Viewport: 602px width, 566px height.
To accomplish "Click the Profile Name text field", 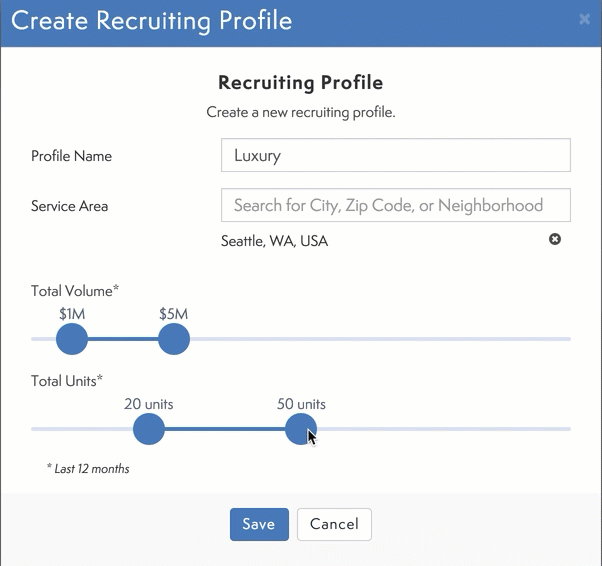I will coord(395,155).
